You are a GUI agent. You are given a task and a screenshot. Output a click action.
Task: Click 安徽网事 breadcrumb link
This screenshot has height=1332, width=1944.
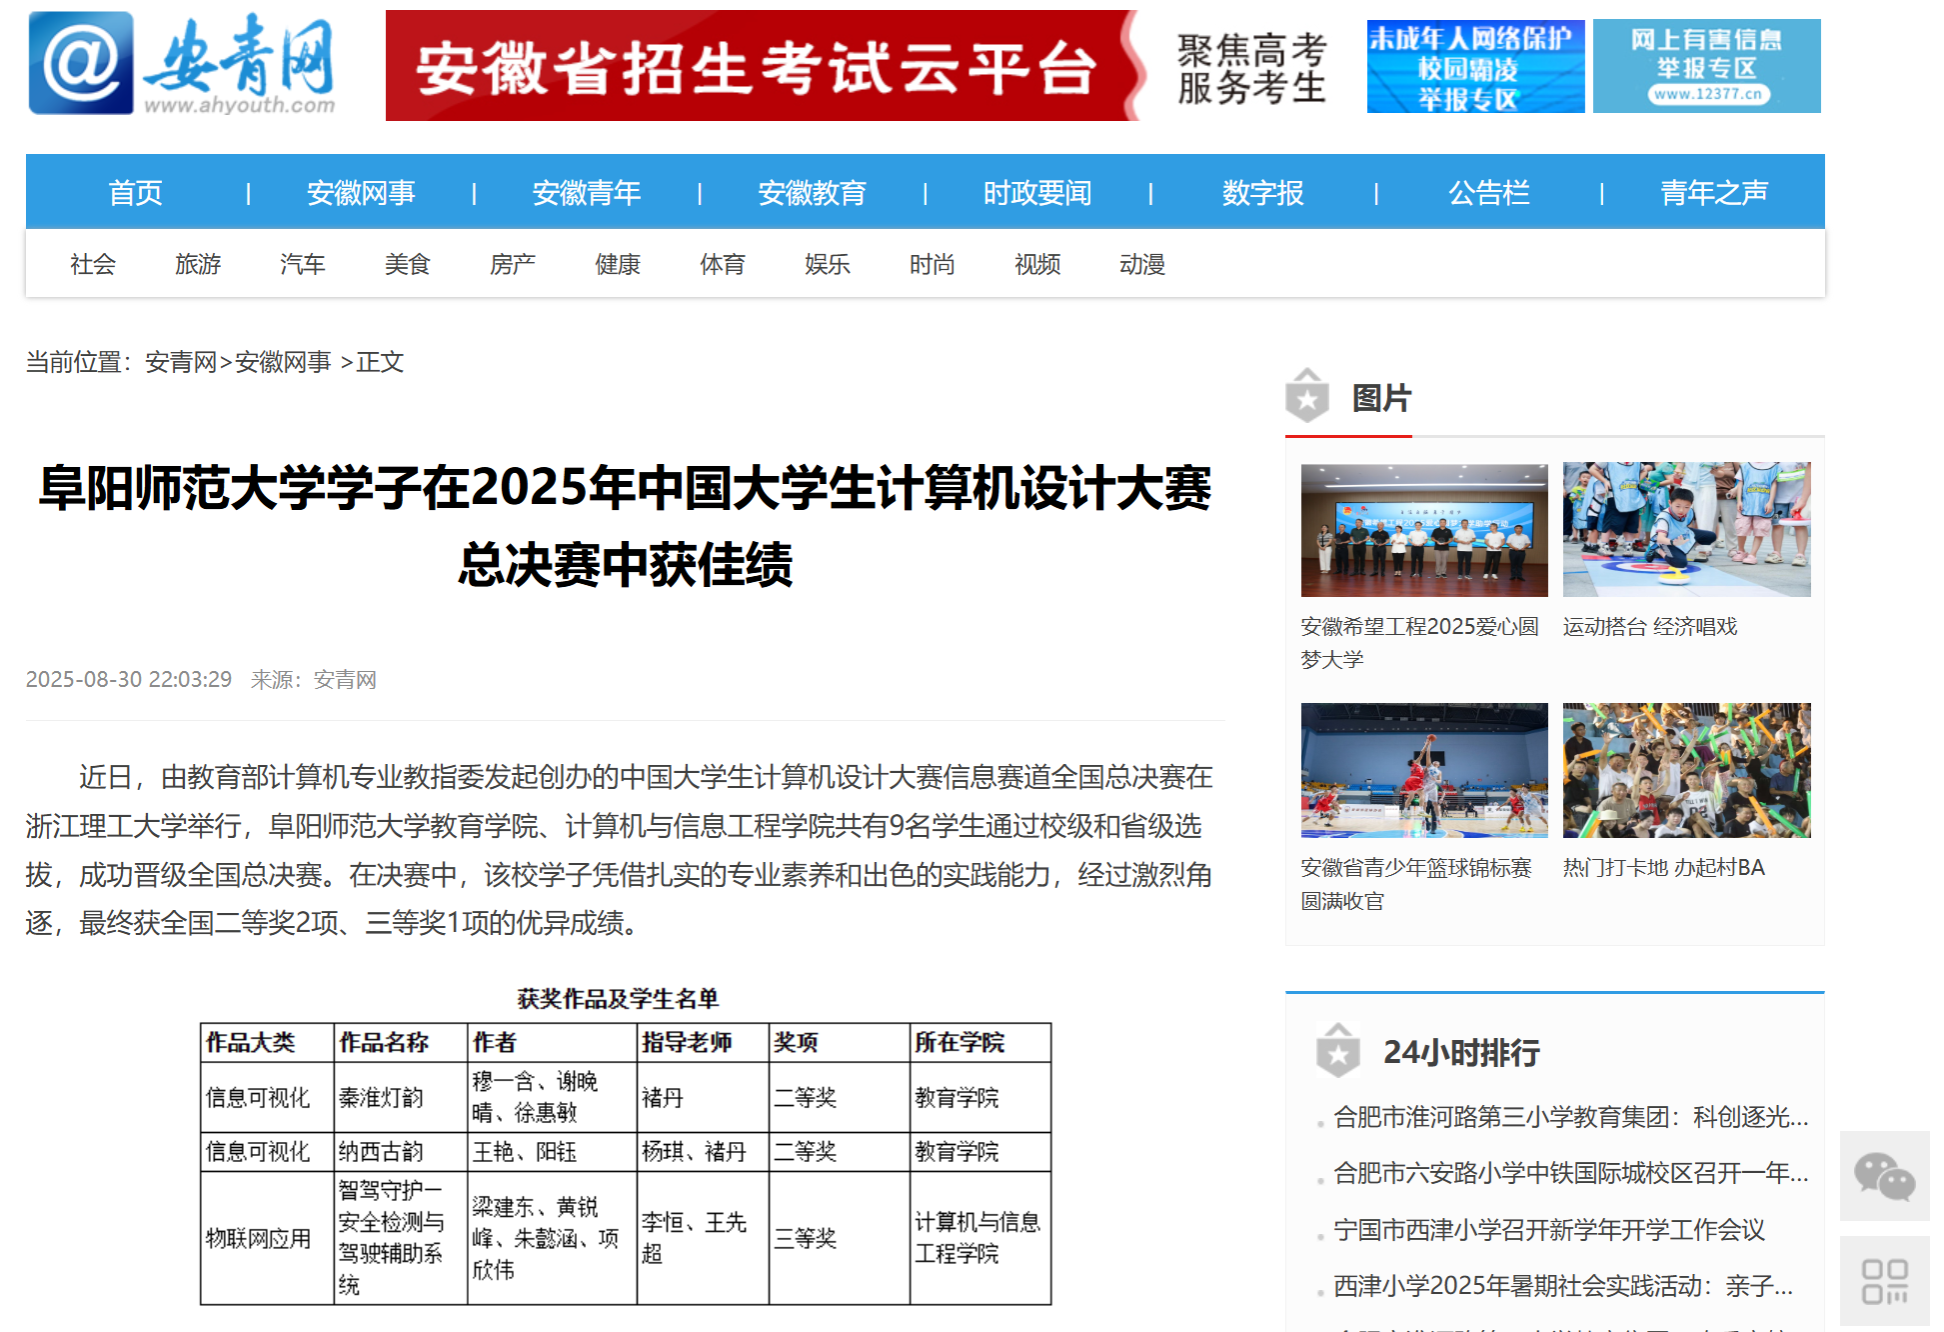283,362
